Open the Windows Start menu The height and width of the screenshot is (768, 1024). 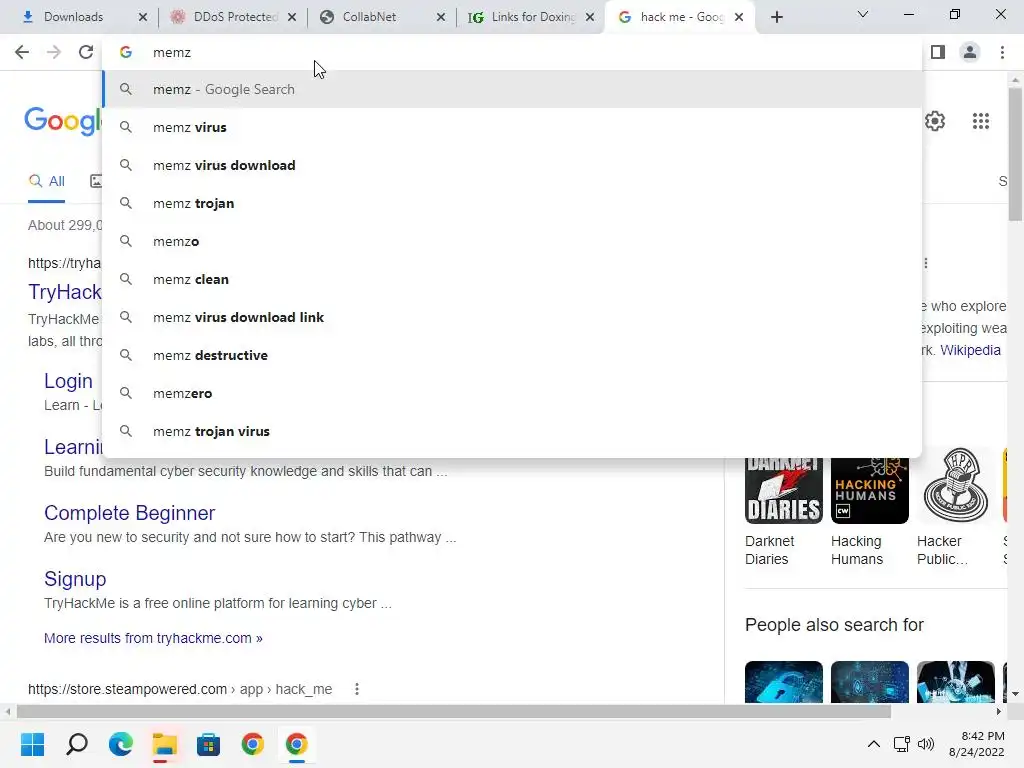point(32,744)
